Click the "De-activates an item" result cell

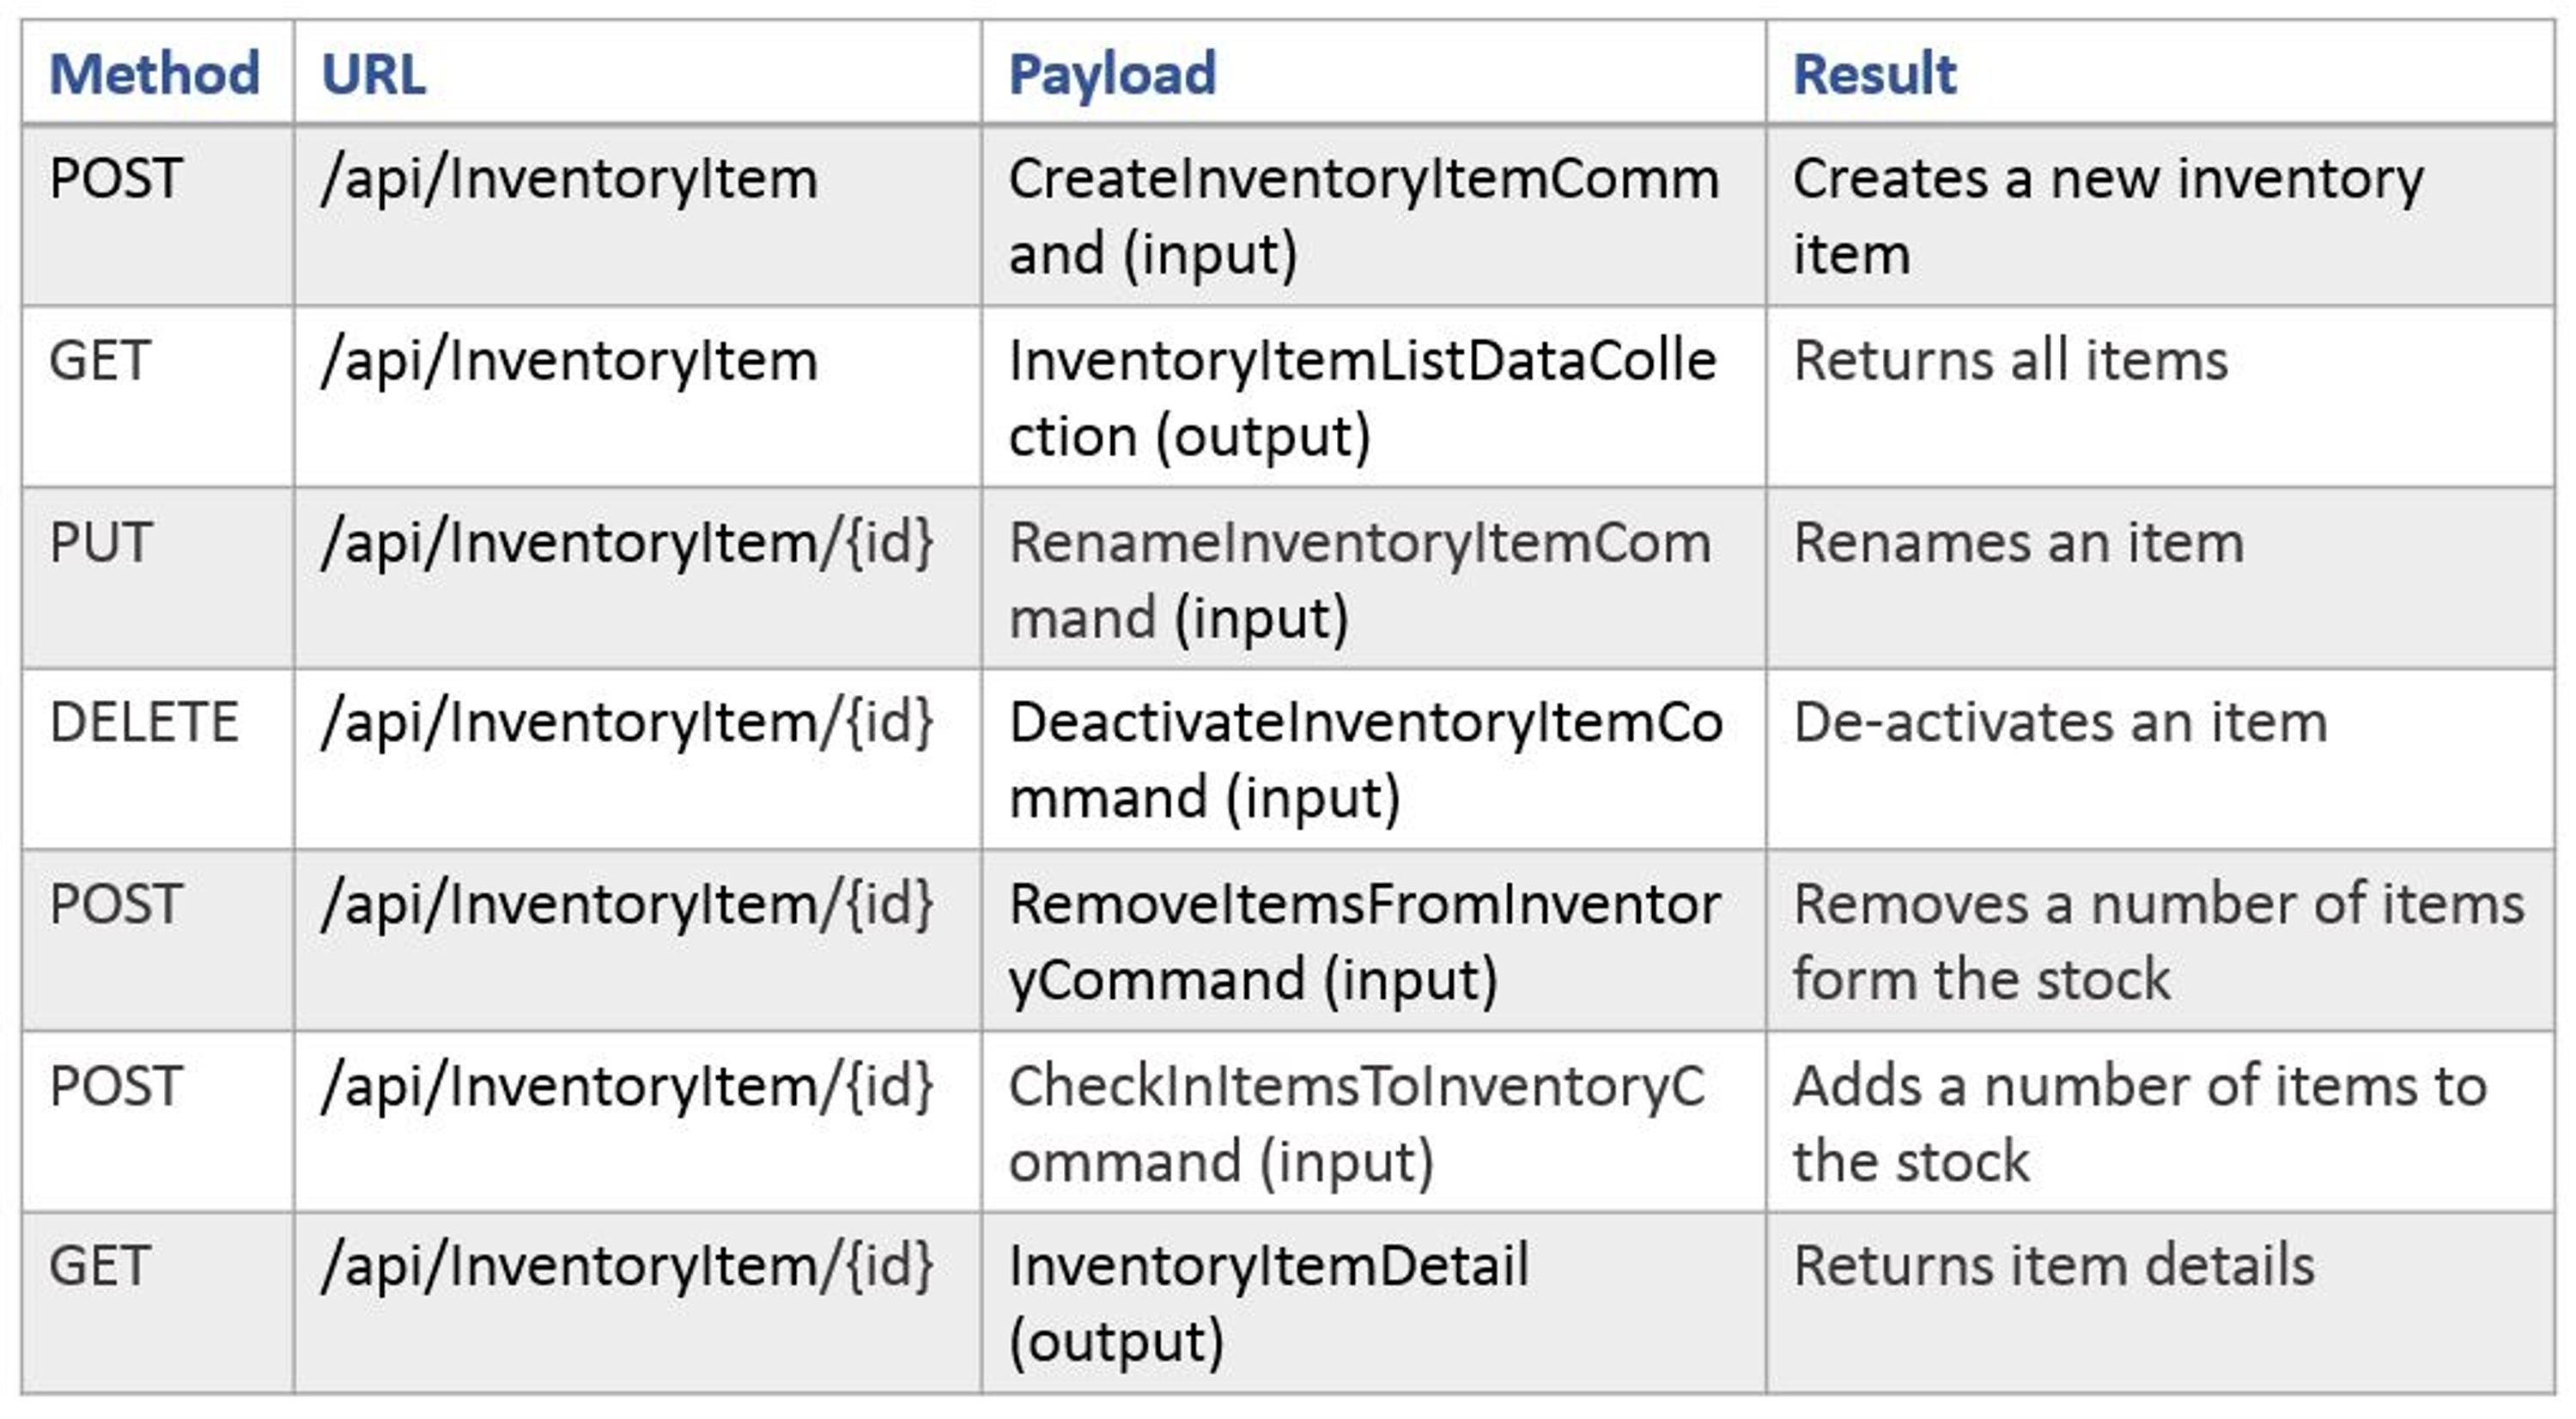pyautogui.click(x=2060, y=722)
